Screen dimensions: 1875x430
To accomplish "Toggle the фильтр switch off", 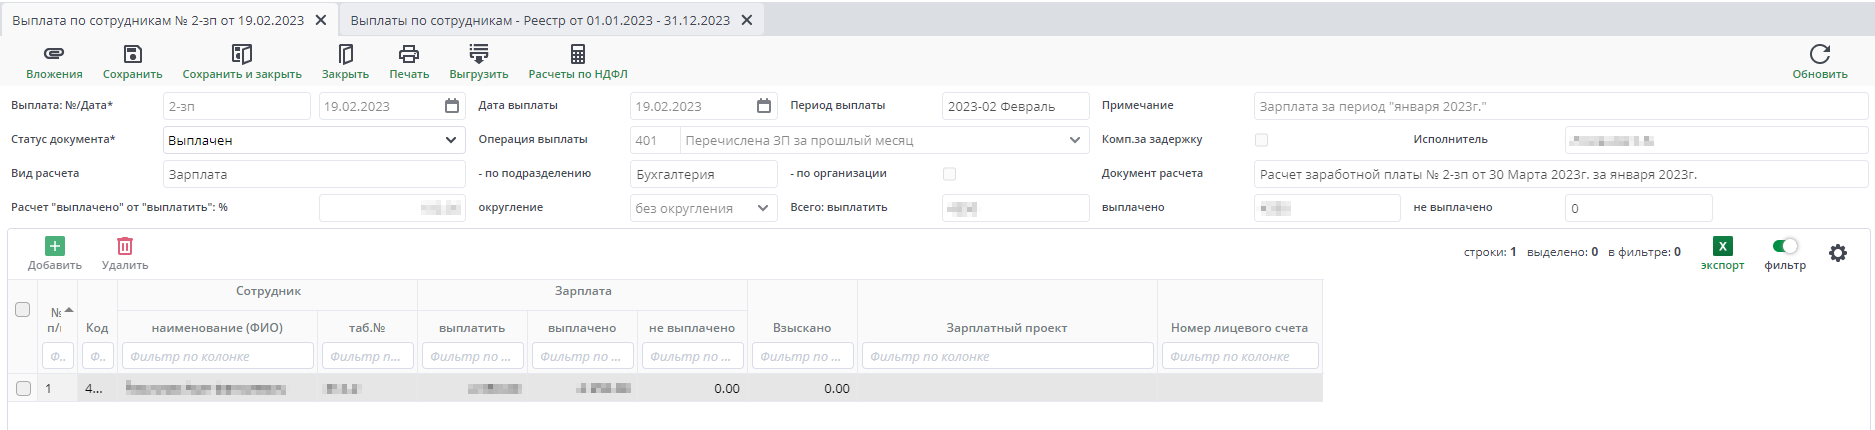I will [x=1785, y=246].
